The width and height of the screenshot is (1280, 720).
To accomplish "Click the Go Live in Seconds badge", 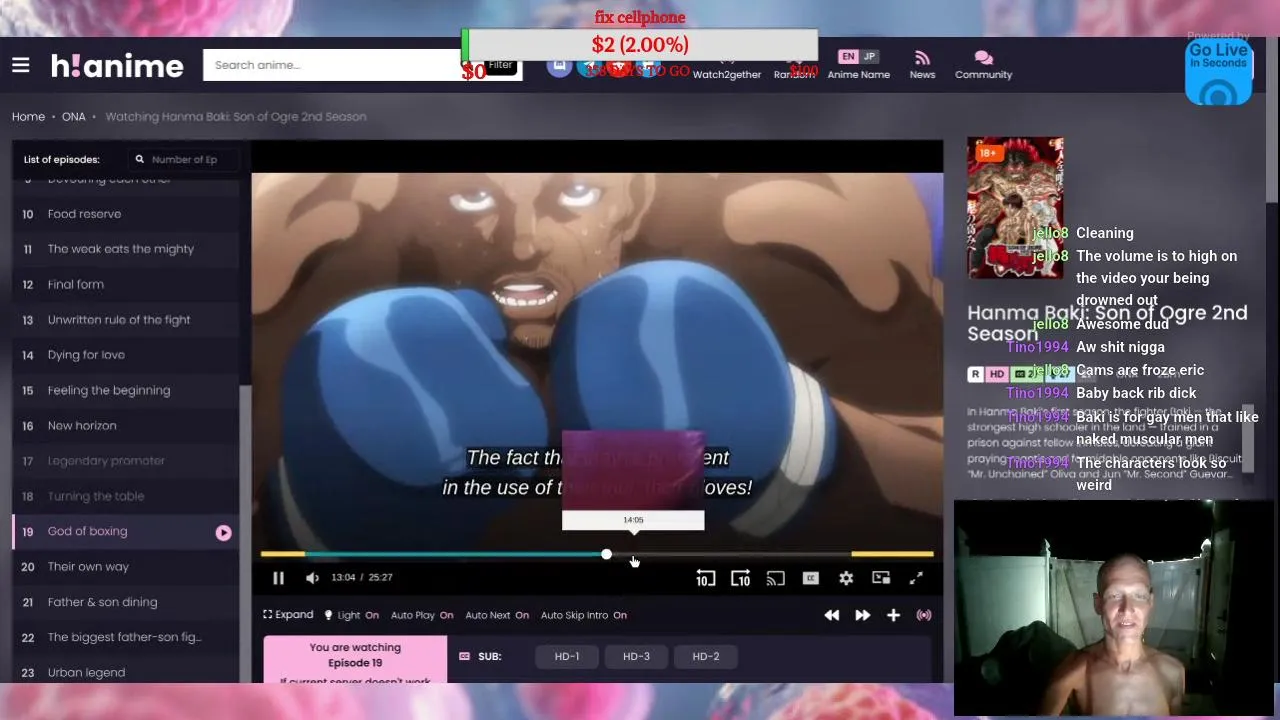I will [x=1218, y=72].
